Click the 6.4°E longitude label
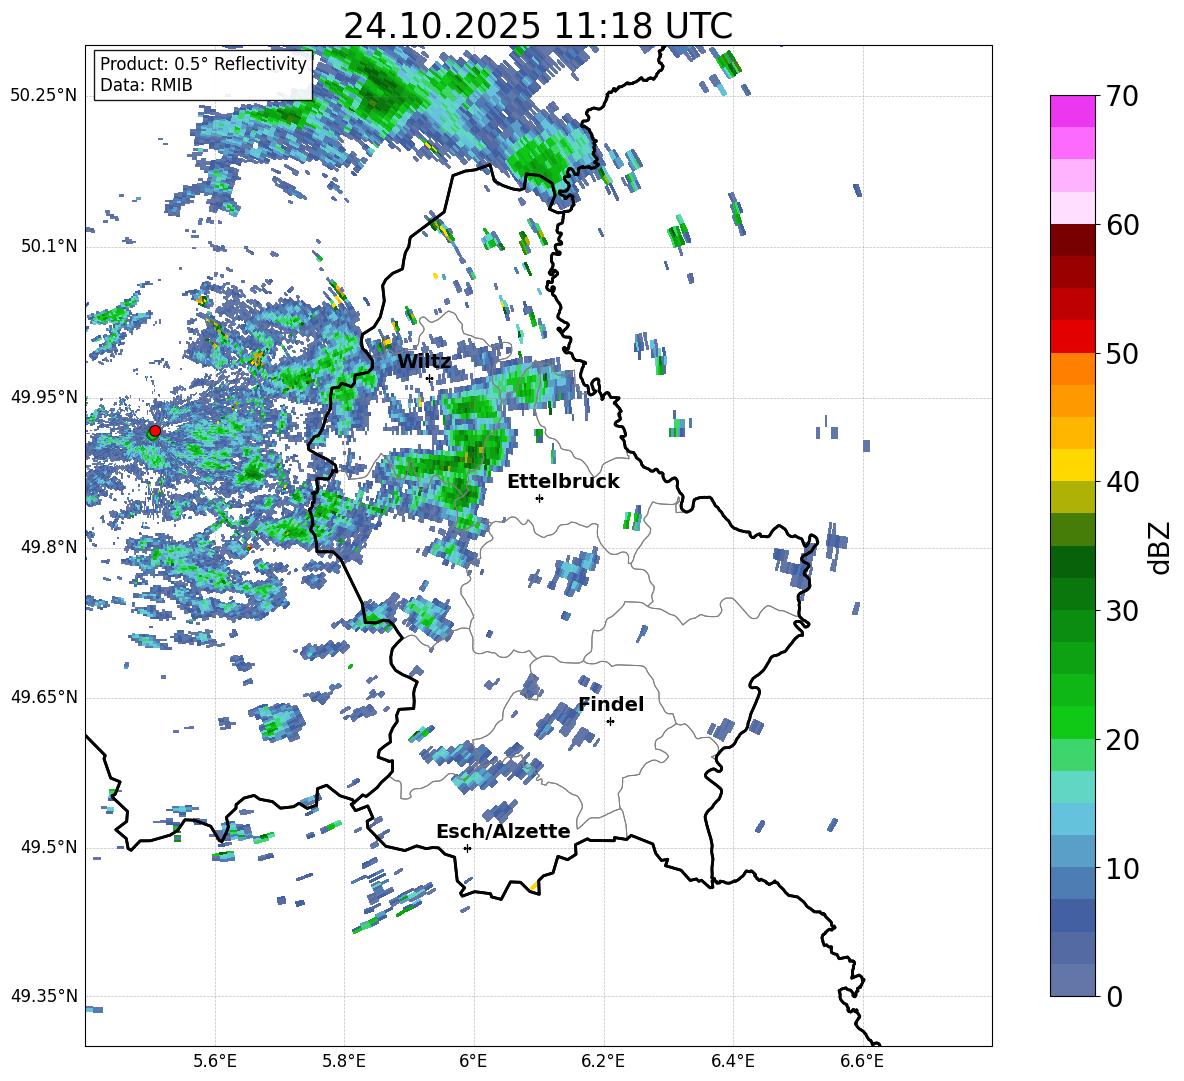1184x1081 pixels. pyautogui.click(x=732, y=1061)
